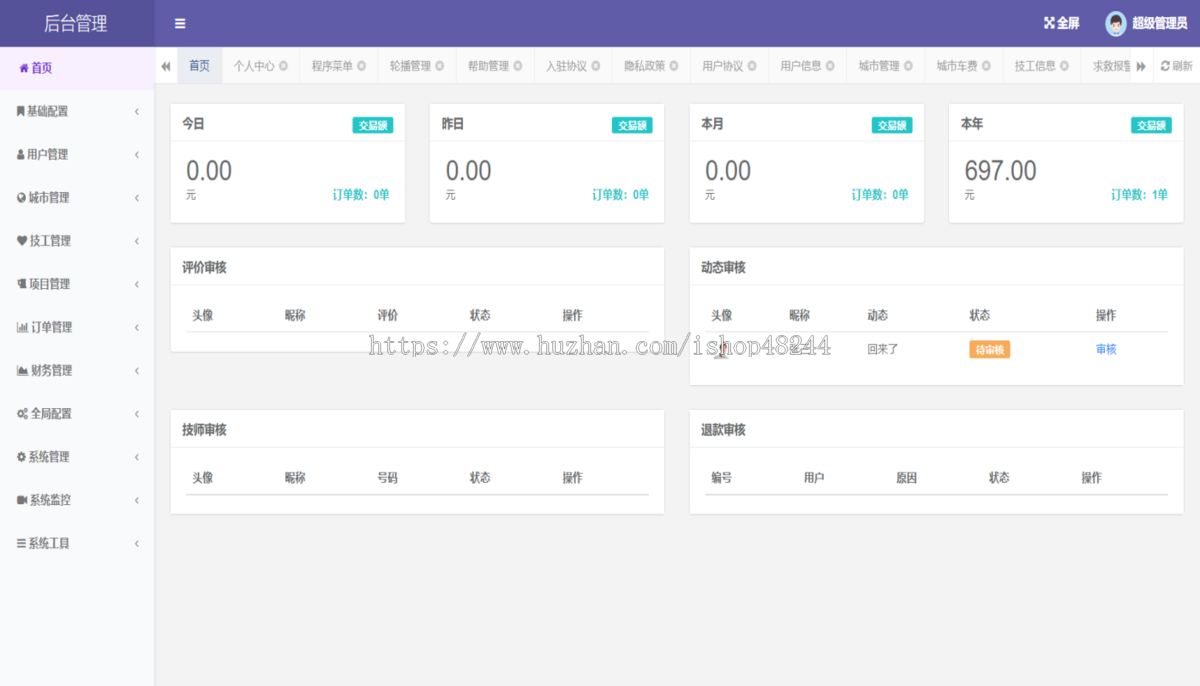
Task: Expand 城市管理 using its chevron arrow
Action: tap(136, 198)
